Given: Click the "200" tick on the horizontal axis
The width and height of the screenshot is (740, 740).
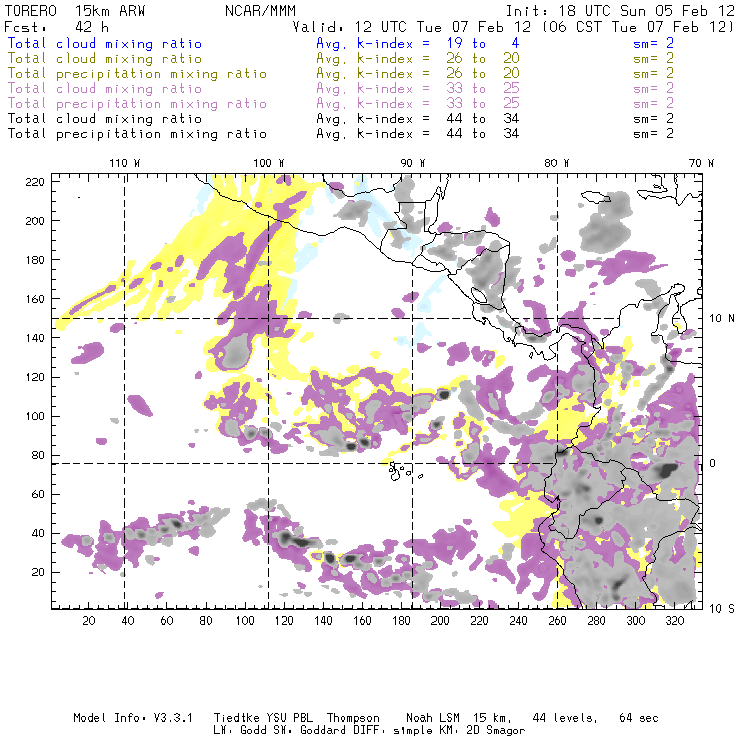Looking at the screenshot, I should (x=440, y=621).
